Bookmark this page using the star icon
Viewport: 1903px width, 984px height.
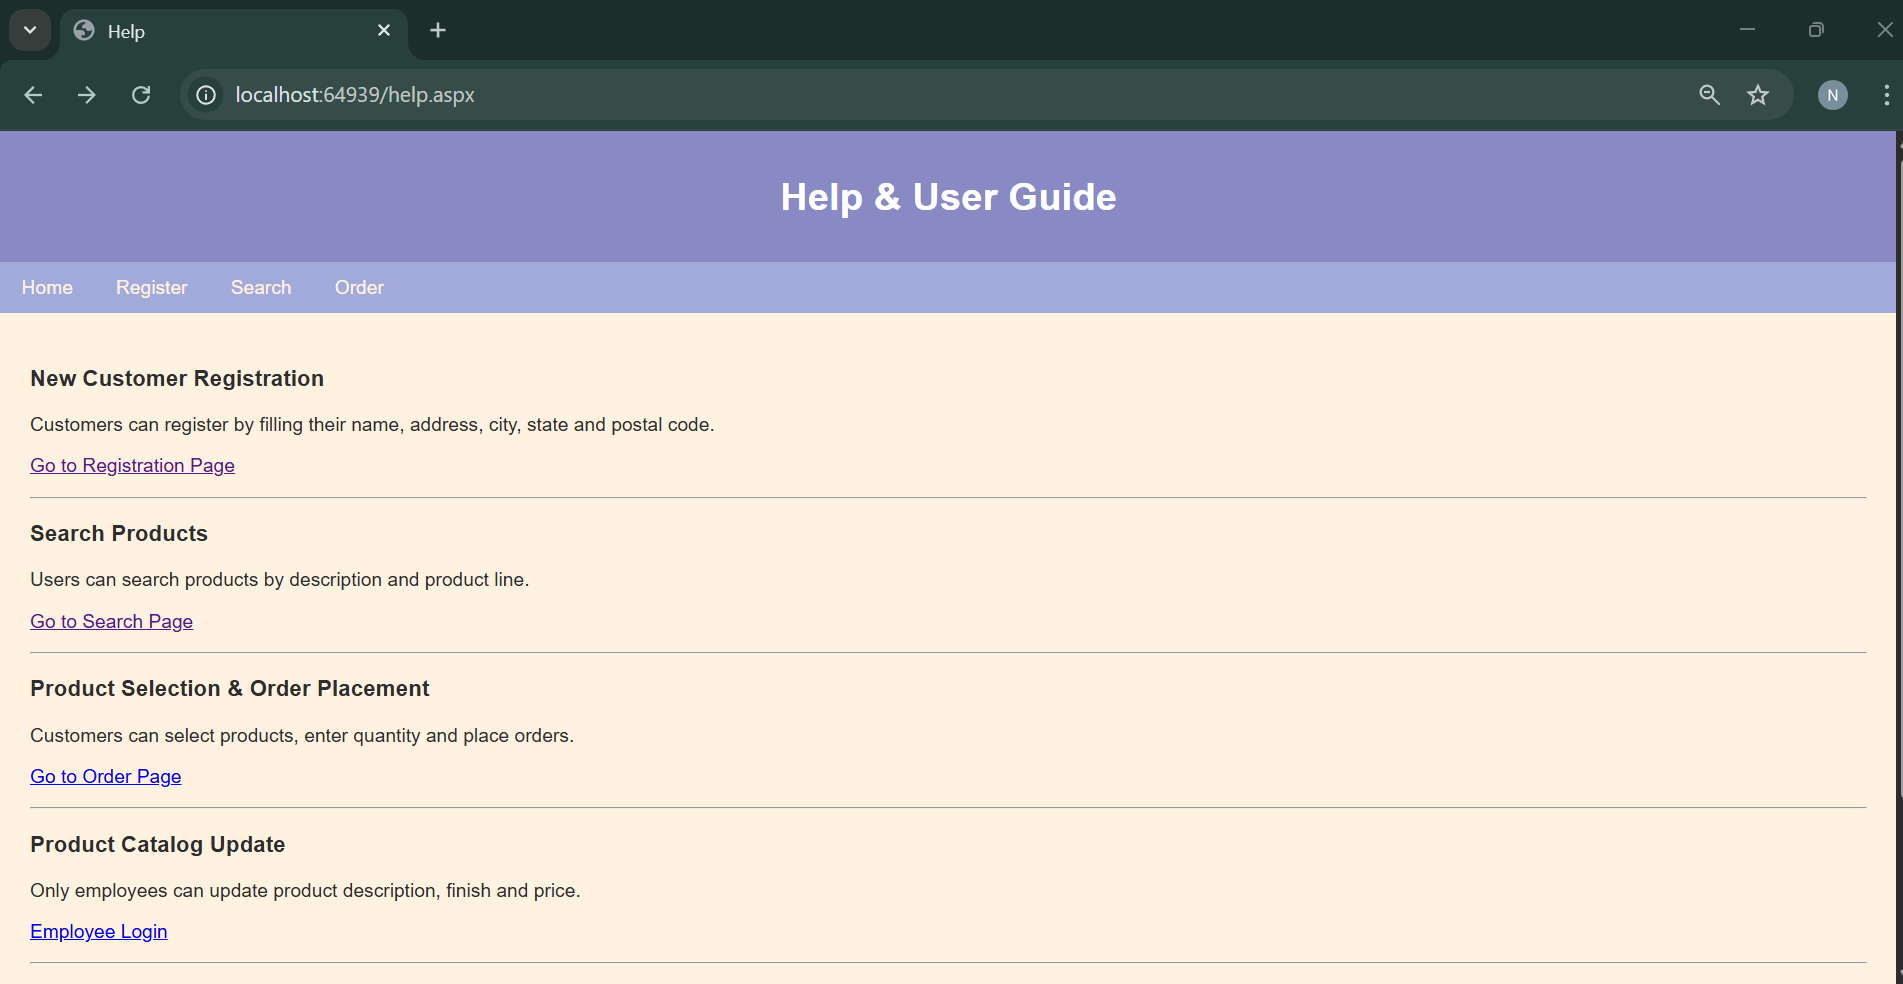[x=1758, y=95]
